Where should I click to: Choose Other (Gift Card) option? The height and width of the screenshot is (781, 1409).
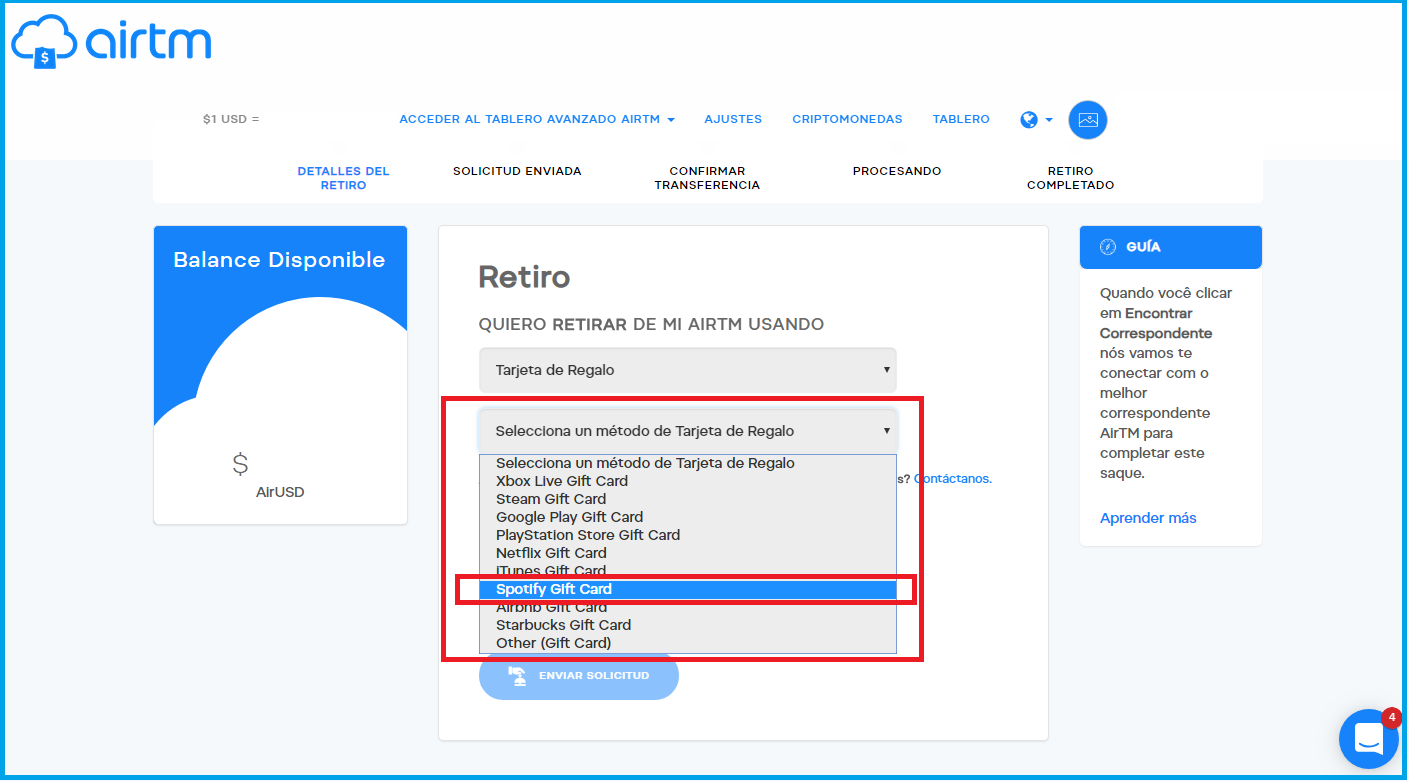(688, 643)
